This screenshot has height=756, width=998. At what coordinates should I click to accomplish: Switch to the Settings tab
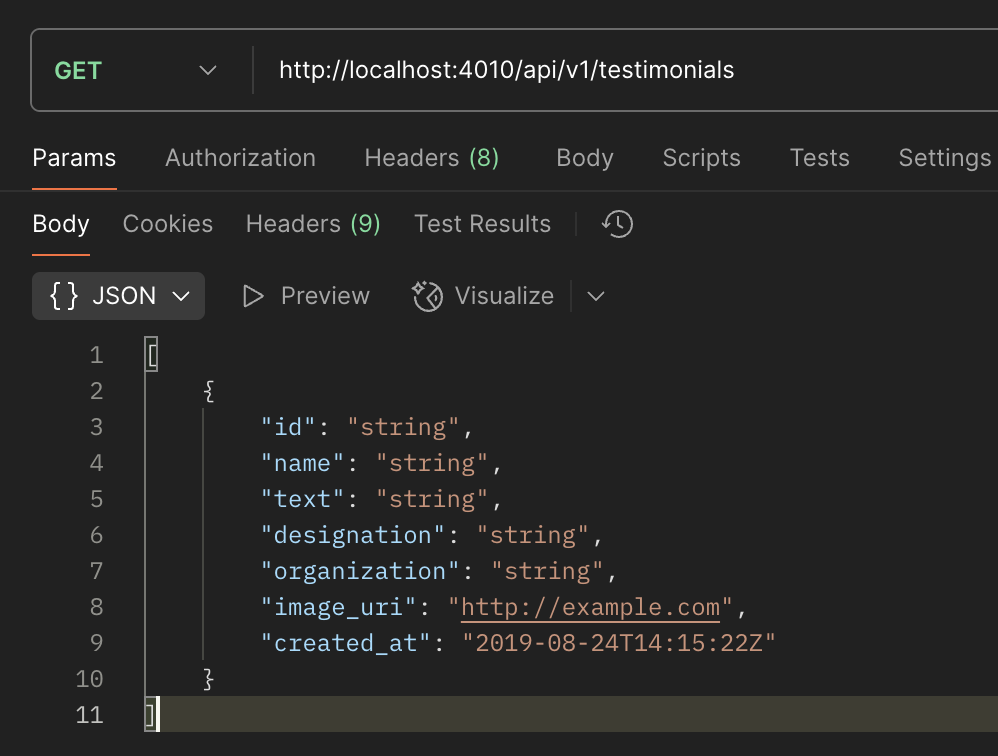[x=944, y=158]
